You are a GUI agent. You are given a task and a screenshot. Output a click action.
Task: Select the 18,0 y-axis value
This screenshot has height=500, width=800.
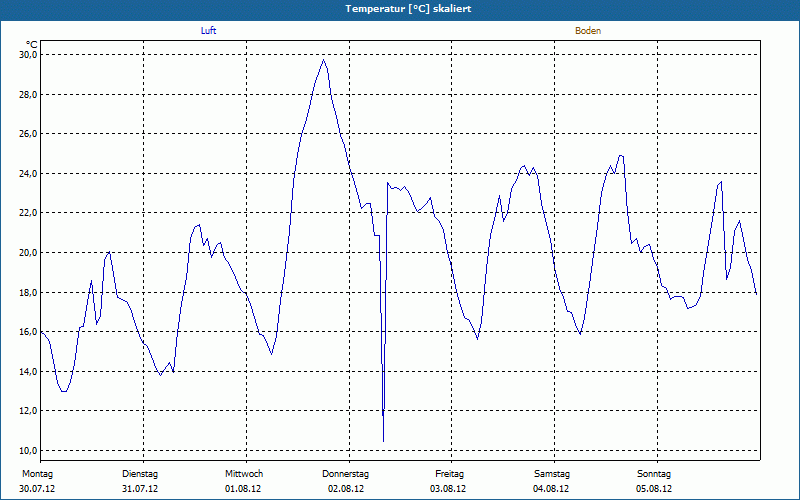coord(29,292)
